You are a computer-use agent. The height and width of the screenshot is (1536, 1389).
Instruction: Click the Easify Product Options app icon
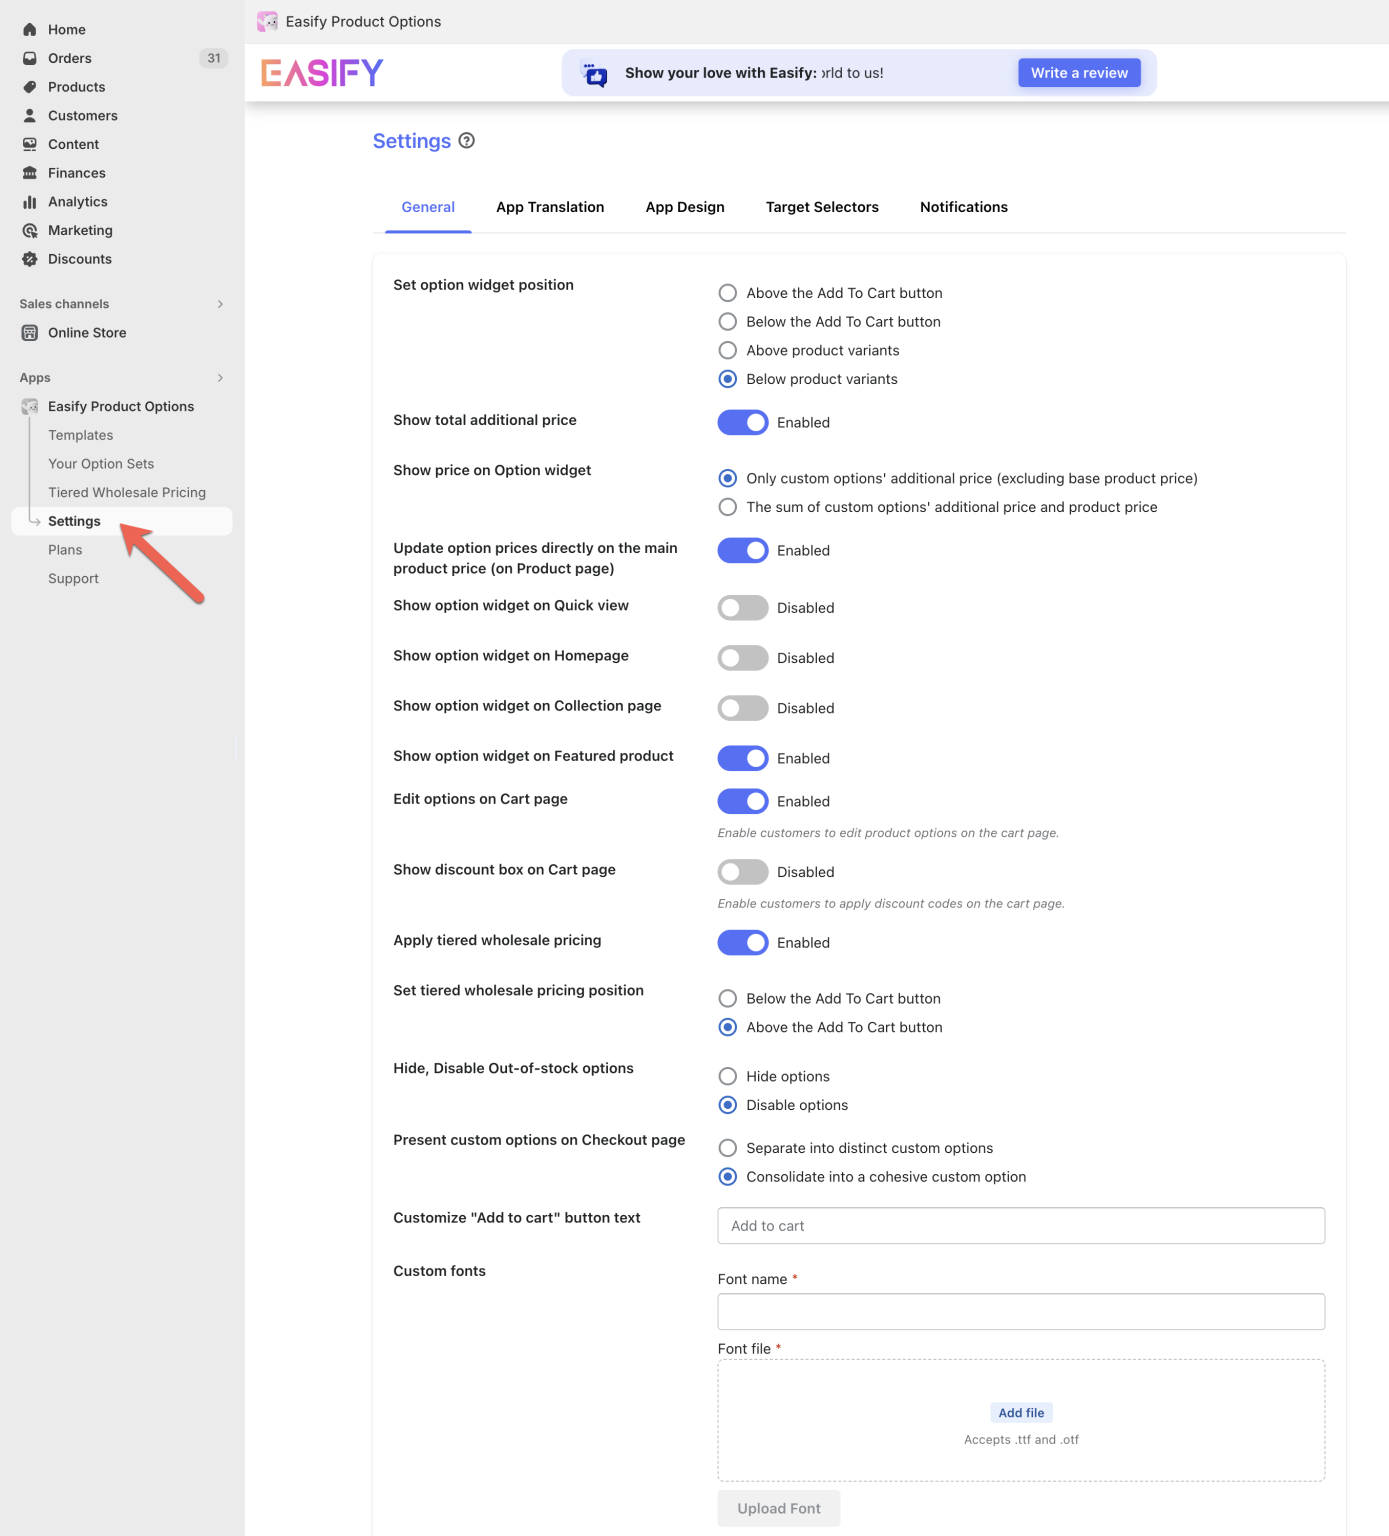(x=29, y=406)
